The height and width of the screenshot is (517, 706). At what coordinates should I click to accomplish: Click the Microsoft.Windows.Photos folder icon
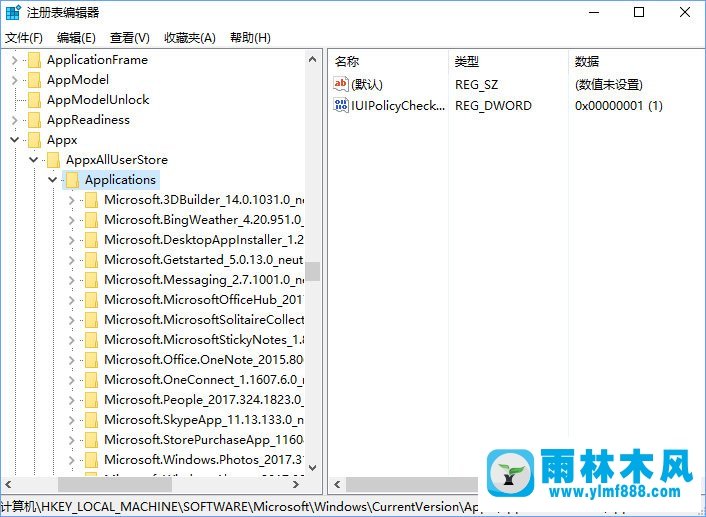click(91, 459)
